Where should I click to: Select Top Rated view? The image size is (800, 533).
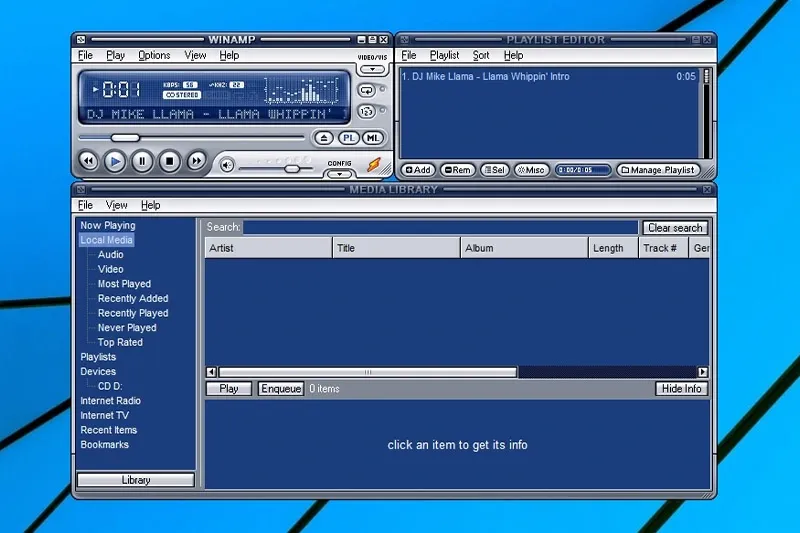point(120,342)
